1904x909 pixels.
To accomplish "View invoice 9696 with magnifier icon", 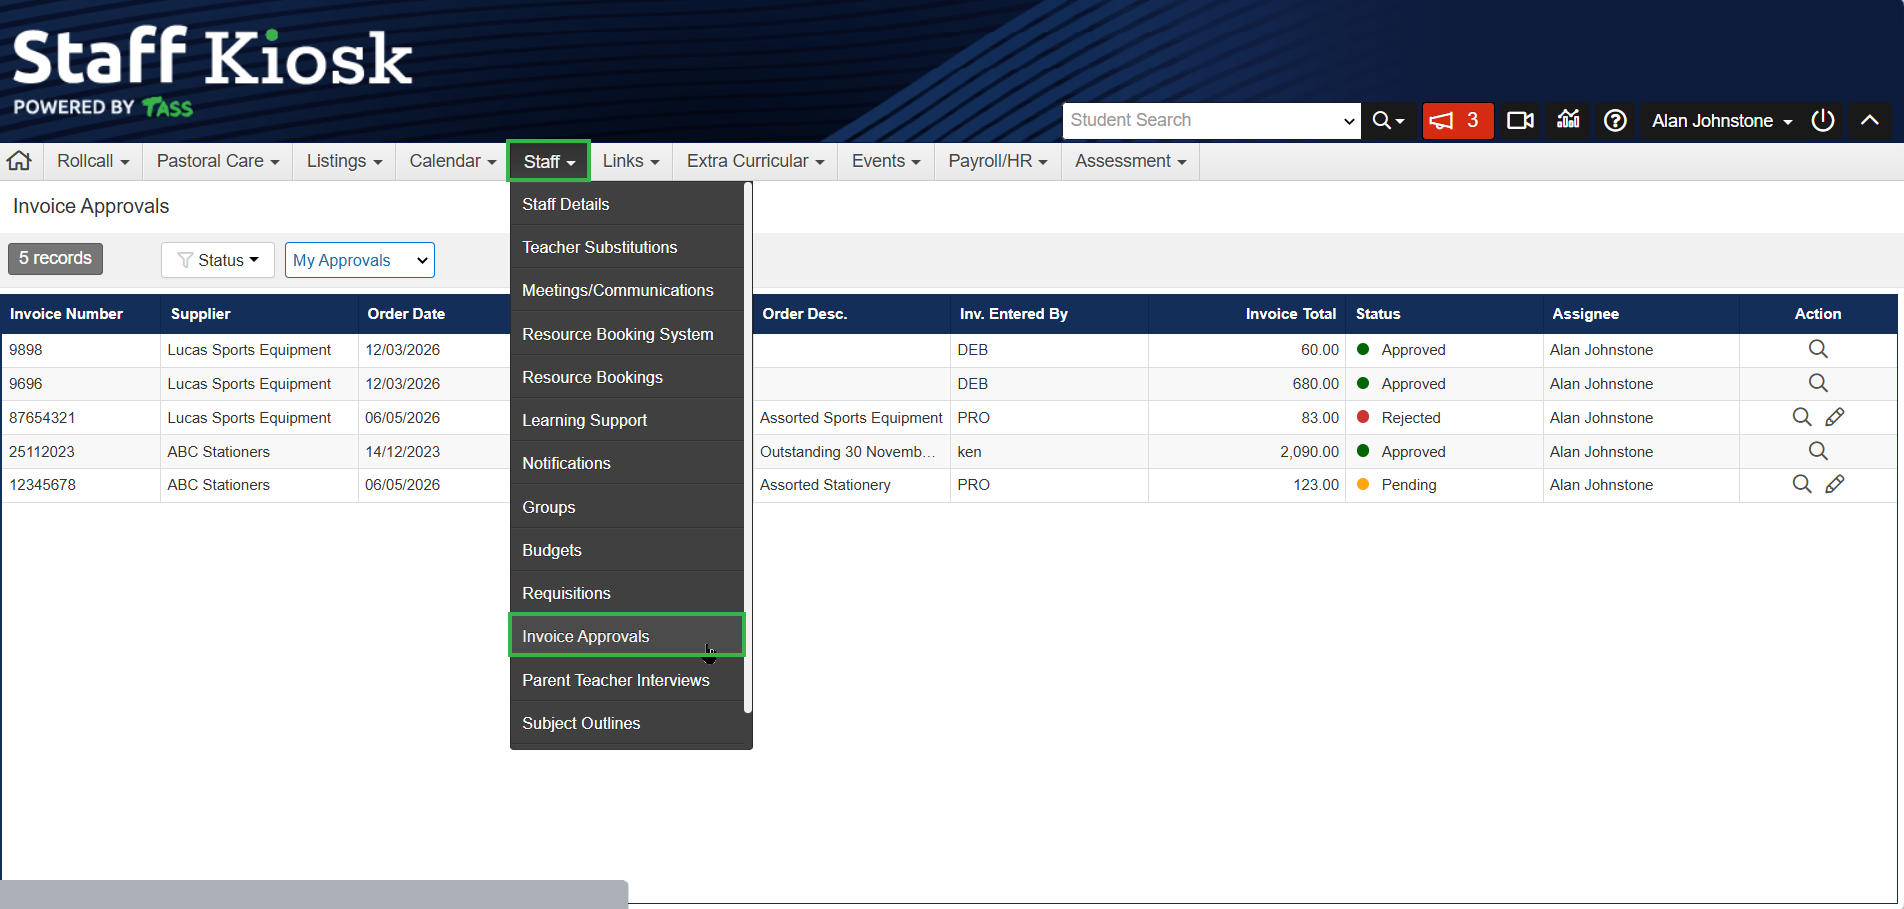I will [x=1818, y=383].
